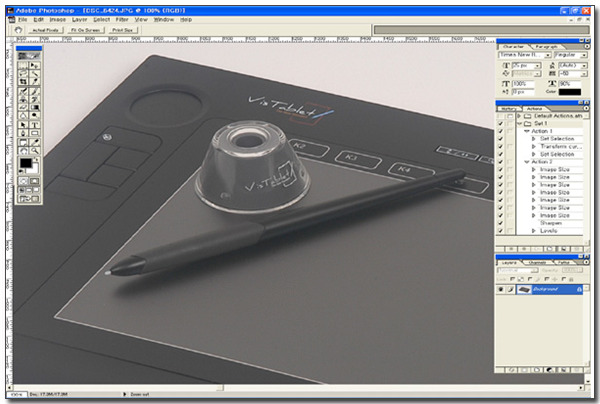Collapse the Set 1 folder
Viewport: 600px width, 404px height.
tap(519, 124)
